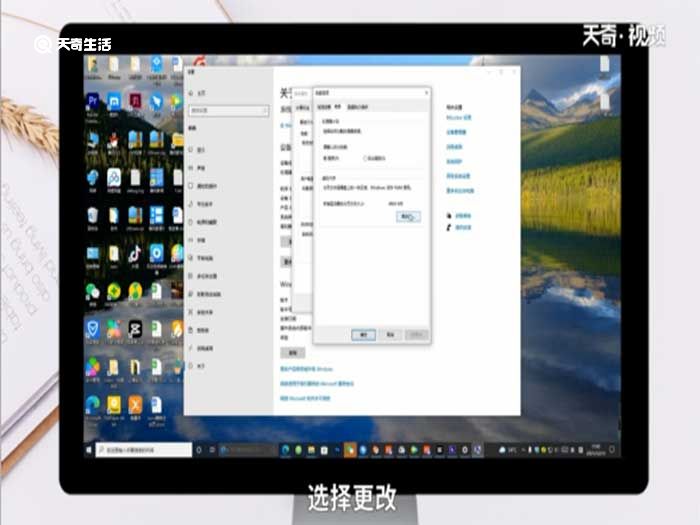Click the Cortana circle on the taskbar
The width and height of the screenshot is (700, 525).
[199, 450]
